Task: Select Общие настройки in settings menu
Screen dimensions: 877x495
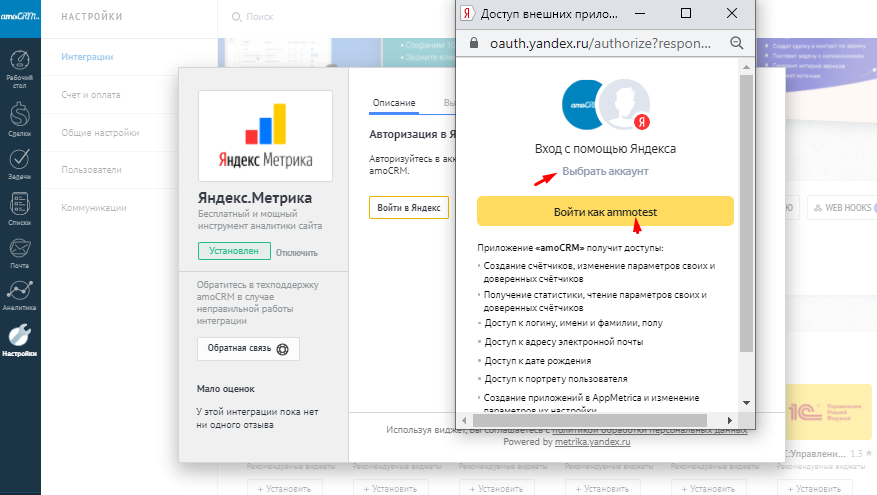Action: click(100, 133)
